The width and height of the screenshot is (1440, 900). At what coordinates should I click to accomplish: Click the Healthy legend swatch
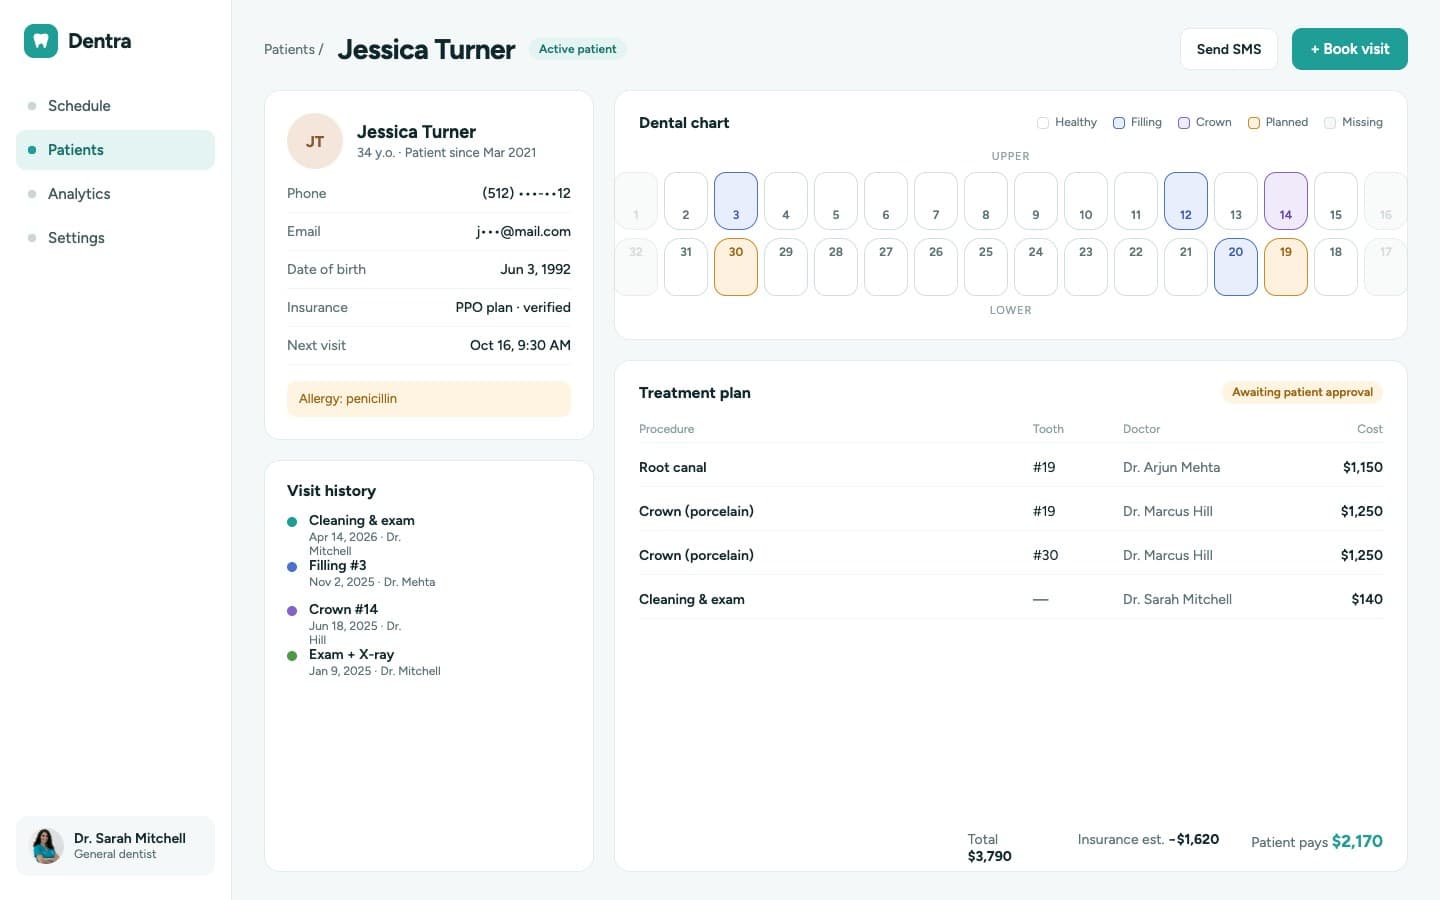pyautogui.click(x=1043, y=123)
